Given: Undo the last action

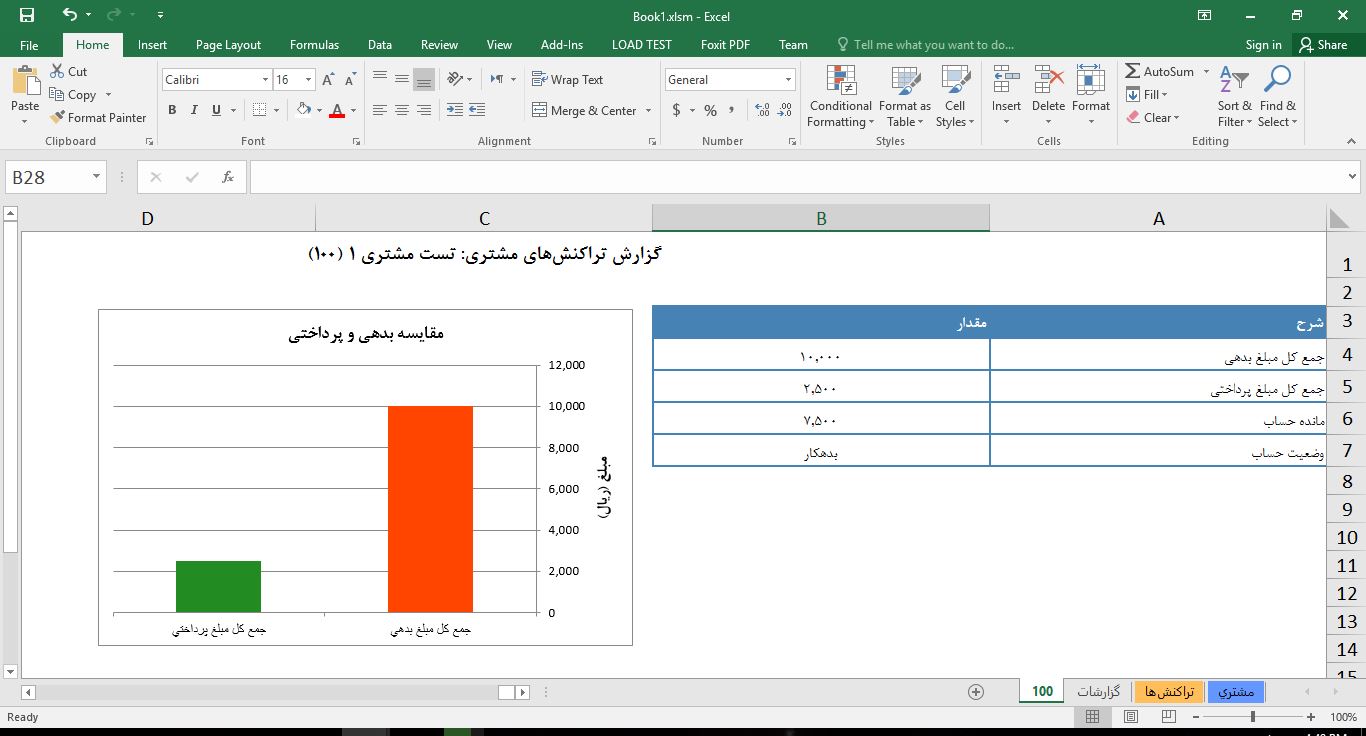Looking at the screenshot, I should 69,15.
